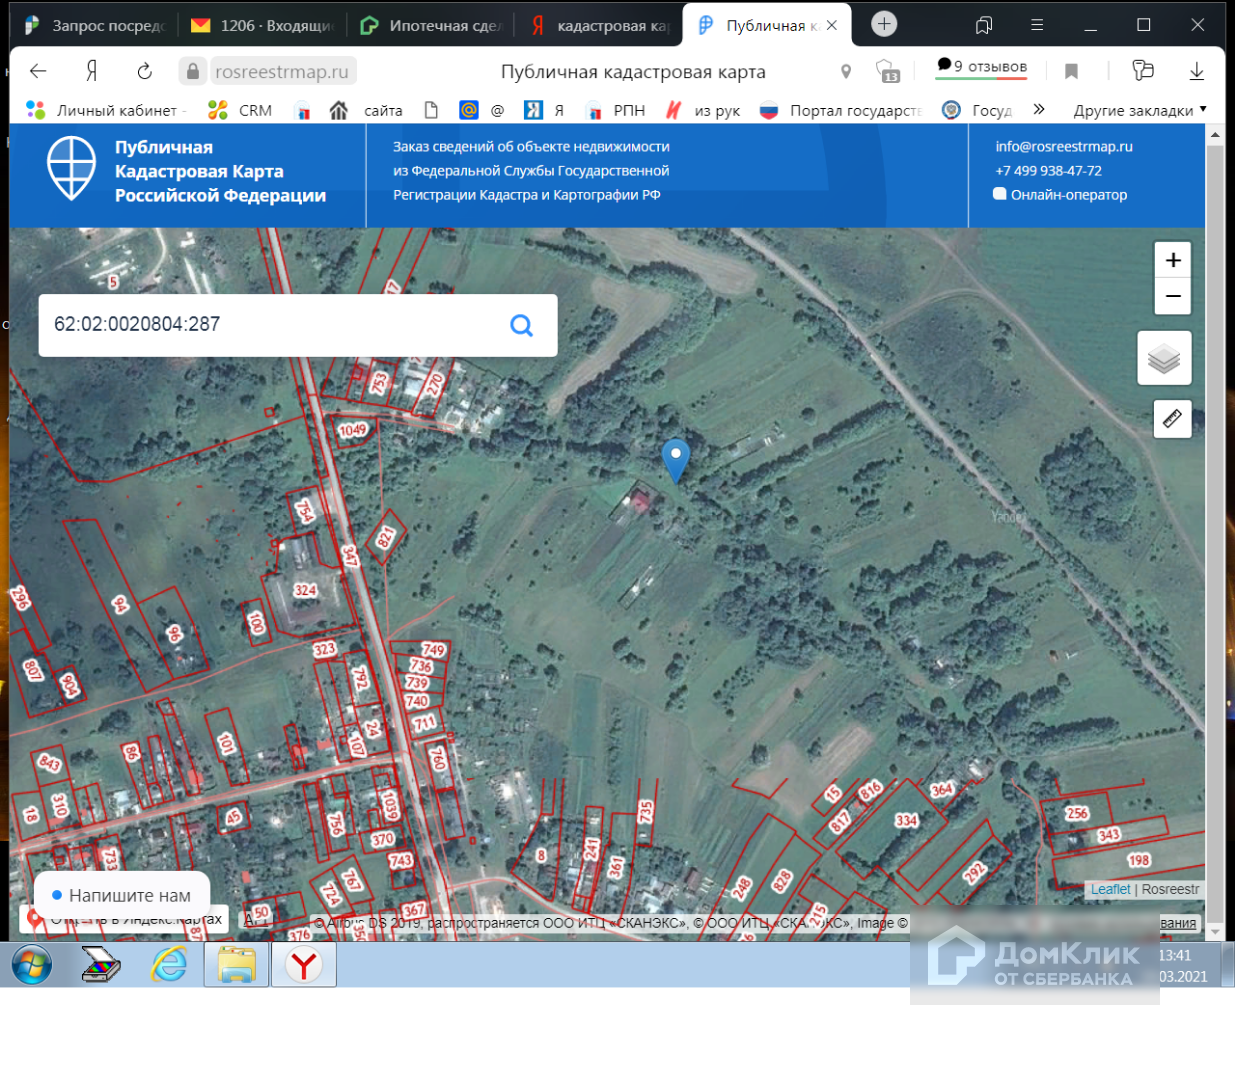
Task: Switch to the Ипотечная сделка tab
Action: pyautogui.click(x=432, y=26)
